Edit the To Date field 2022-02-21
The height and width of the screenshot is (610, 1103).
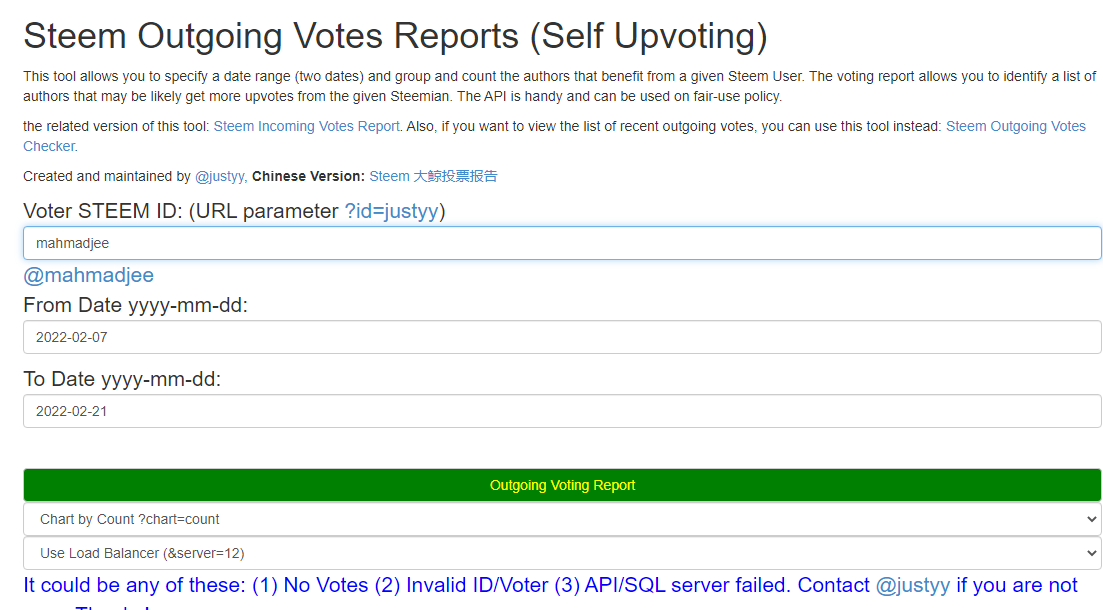562,412
